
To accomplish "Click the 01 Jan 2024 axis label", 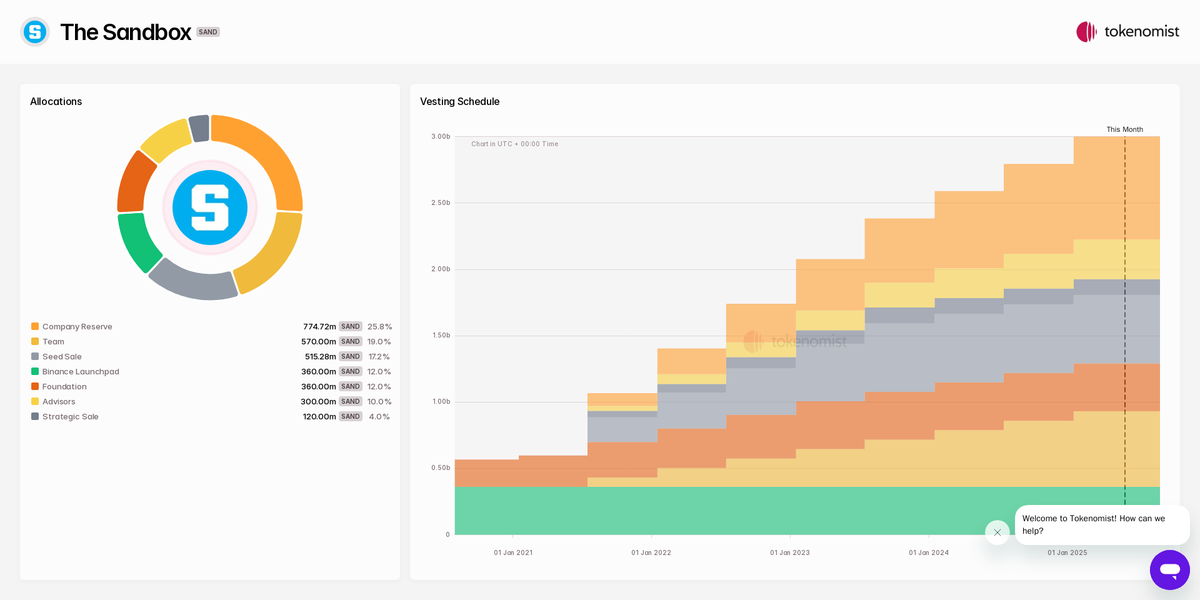I will pyautogui.click(x=929, y=552).
